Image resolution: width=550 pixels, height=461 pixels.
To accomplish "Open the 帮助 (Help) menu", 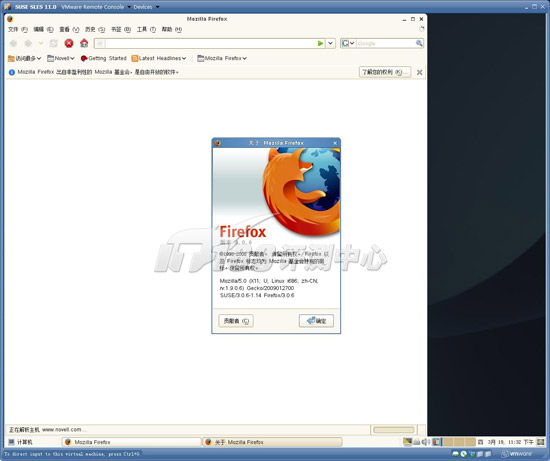I will pos(172,29).
